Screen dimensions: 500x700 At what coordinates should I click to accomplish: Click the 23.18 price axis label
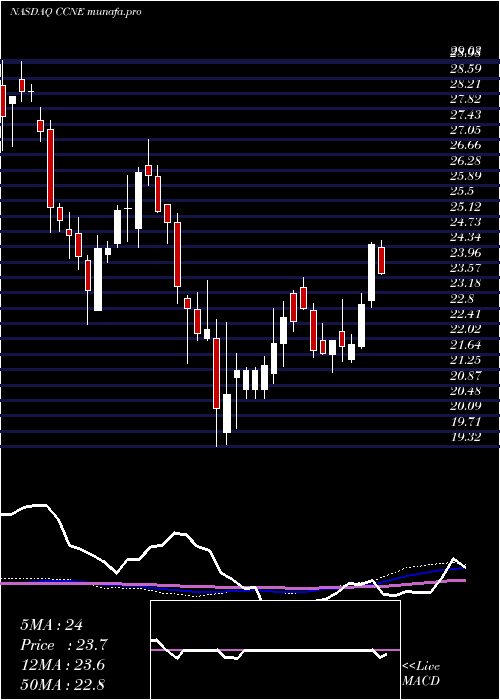pyautogui.click(x=466, y=283)
